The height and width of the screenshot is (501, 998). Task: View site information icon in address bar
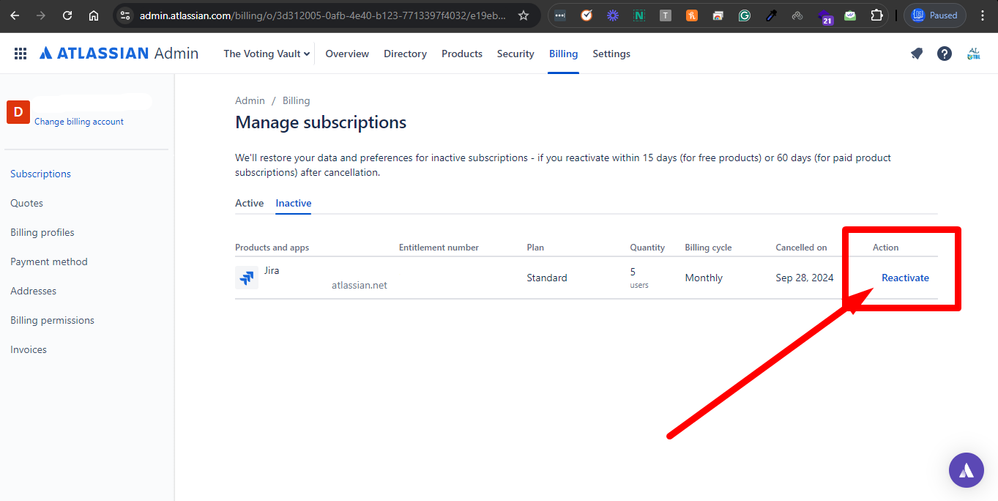click(125, 15)
